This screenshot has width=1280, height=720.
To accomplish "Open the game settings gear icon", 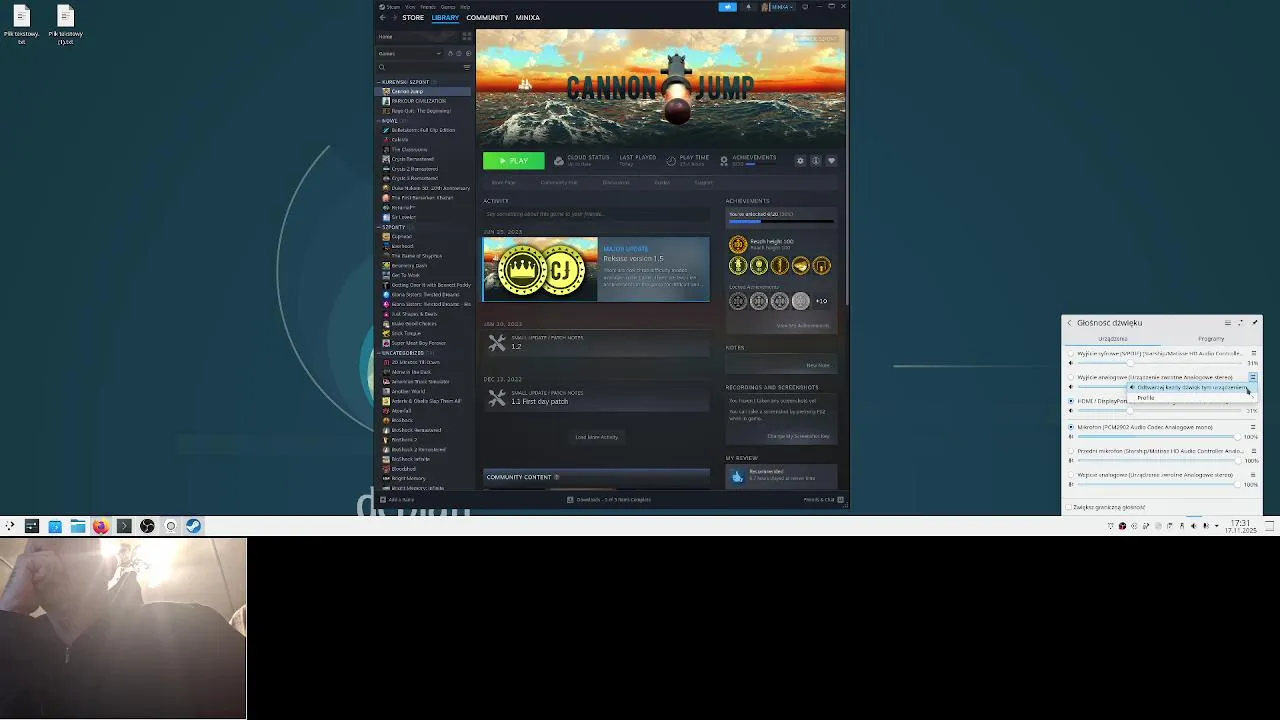I will 800,161.
